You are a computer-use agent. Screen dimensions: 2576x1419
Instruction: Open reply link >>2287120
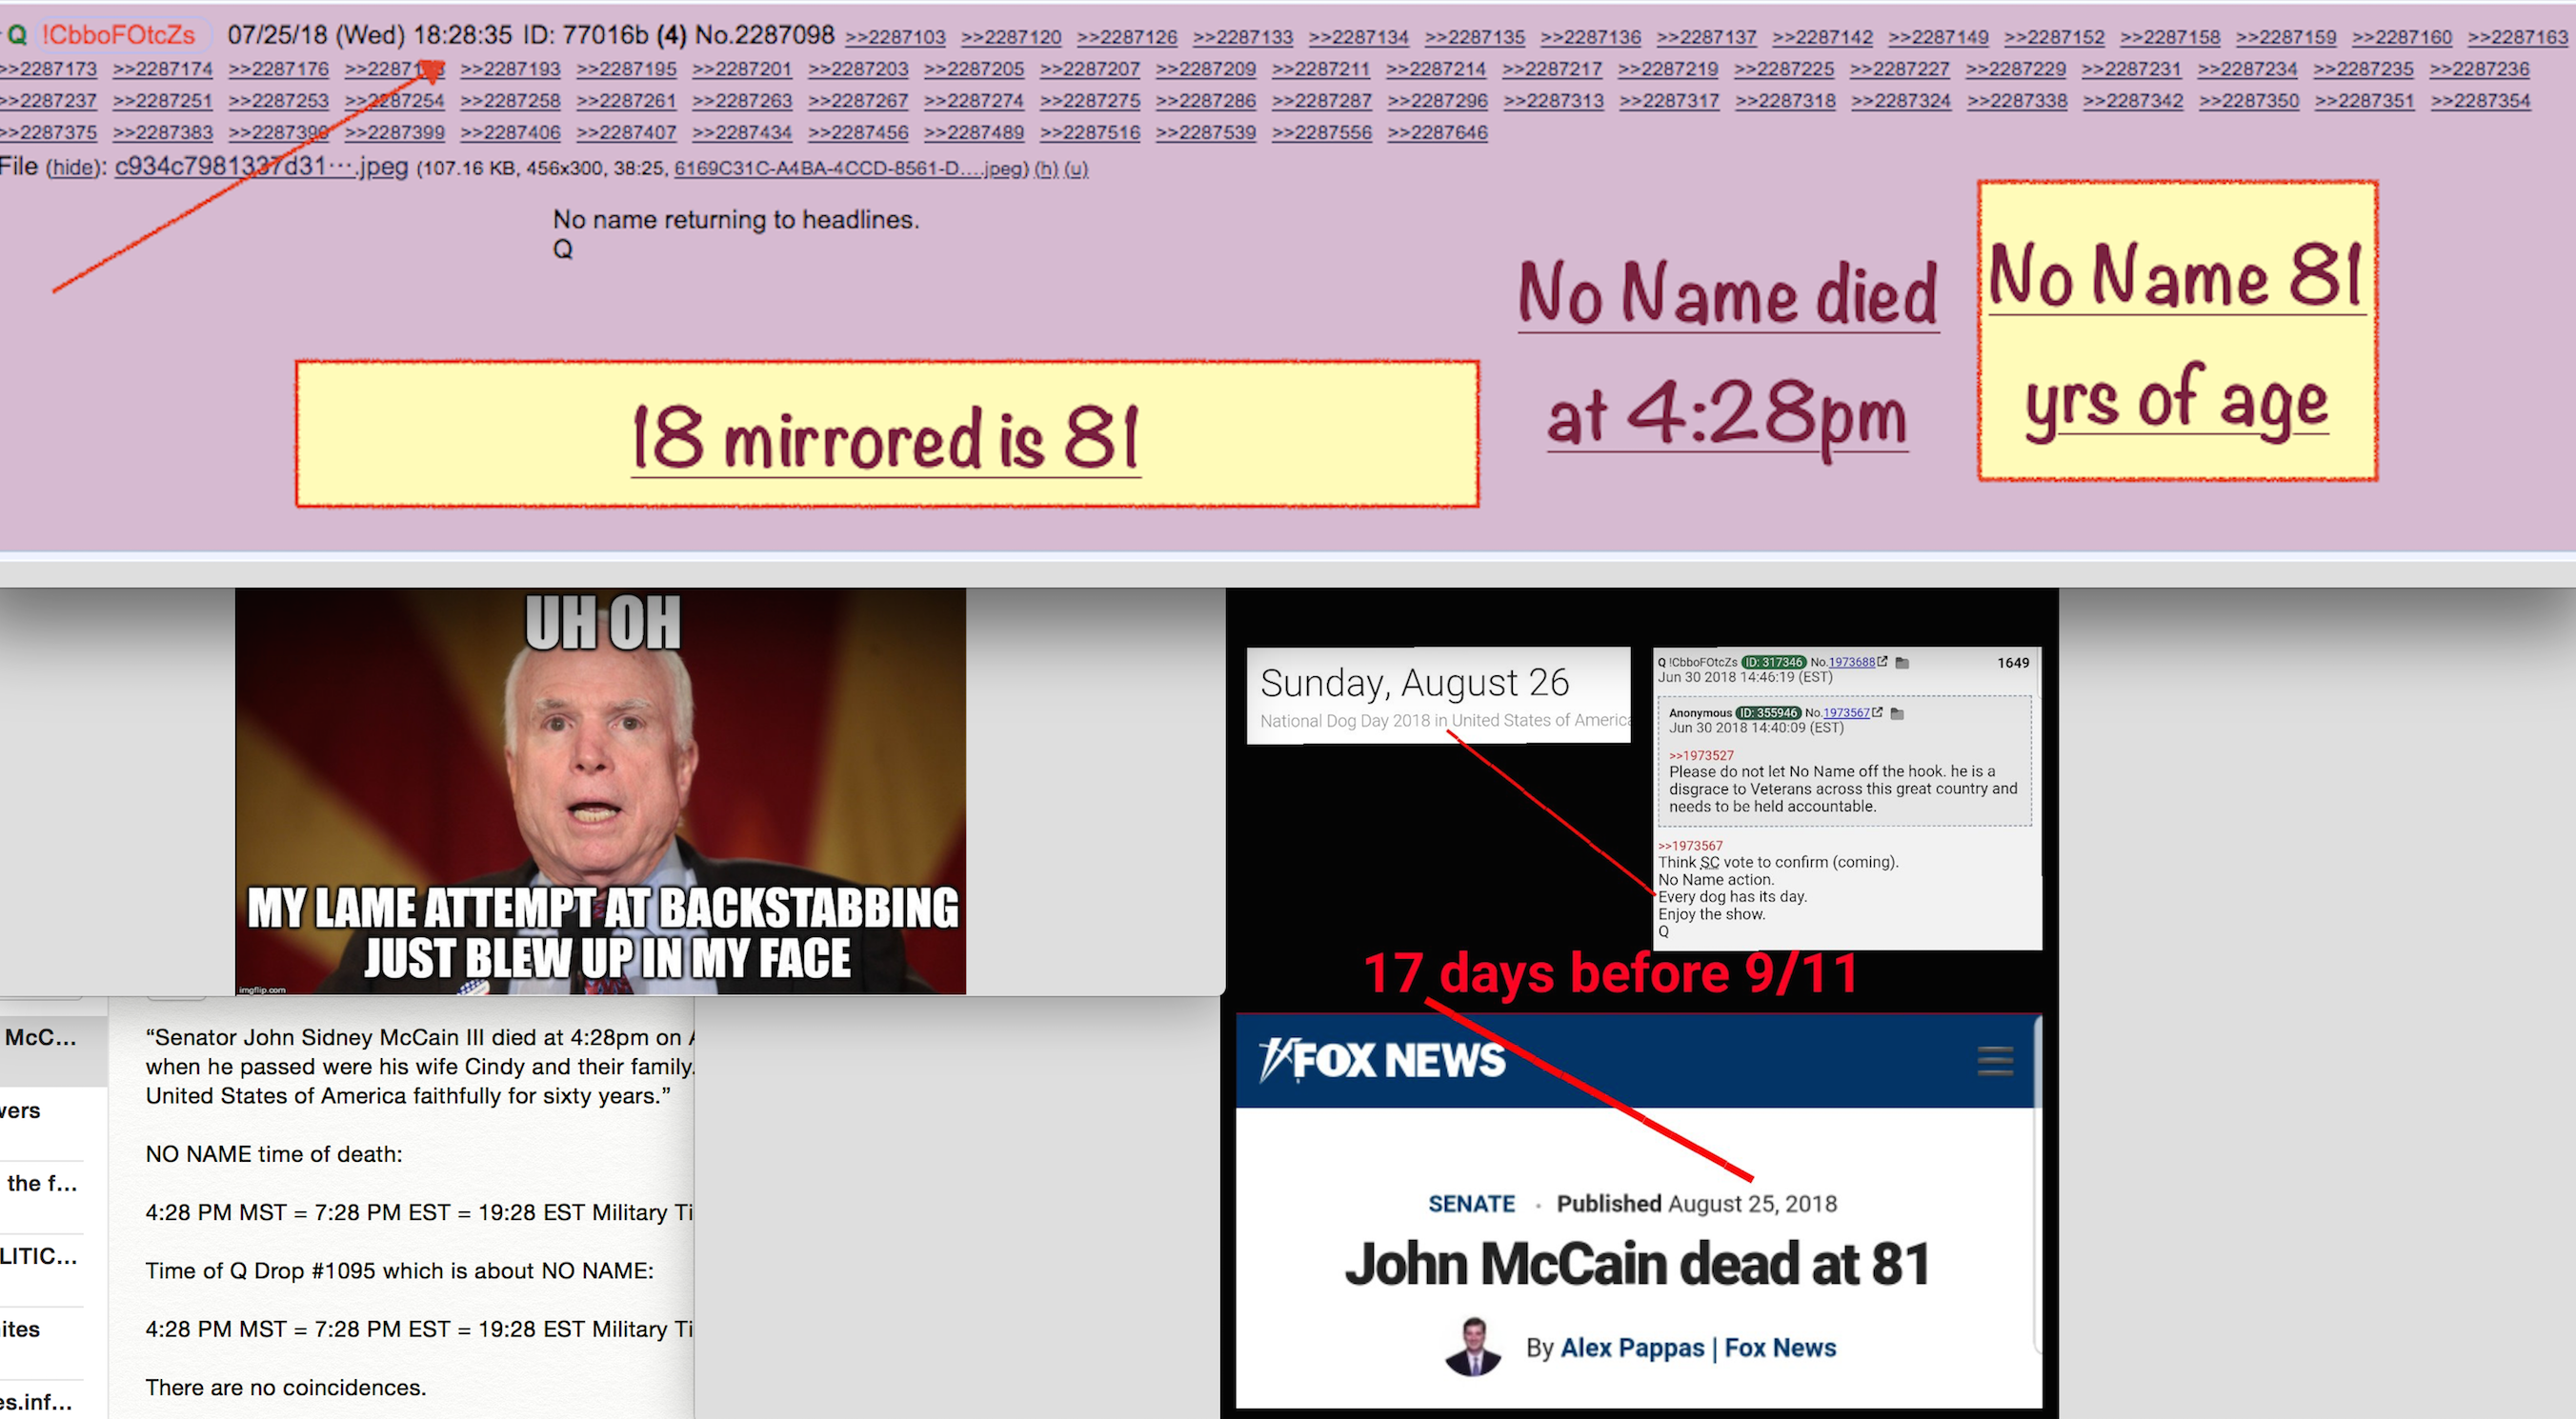coord(1011,37)
